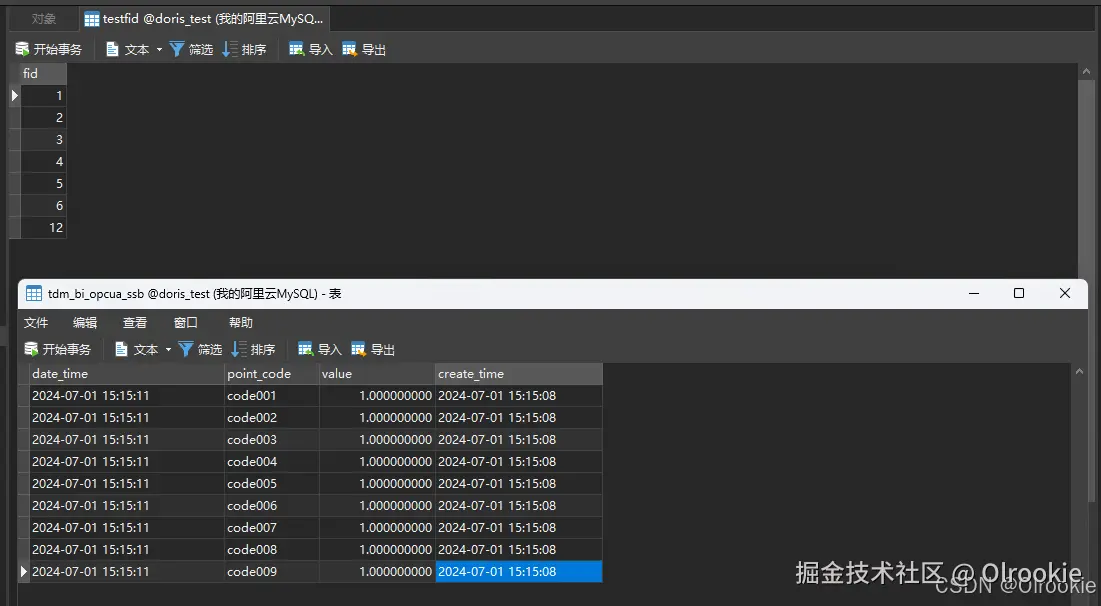Image resolution: width=1101 pixels, height=606 pixels.
Task: Open the 窗口 menu
Action: (x=185, y=322)
